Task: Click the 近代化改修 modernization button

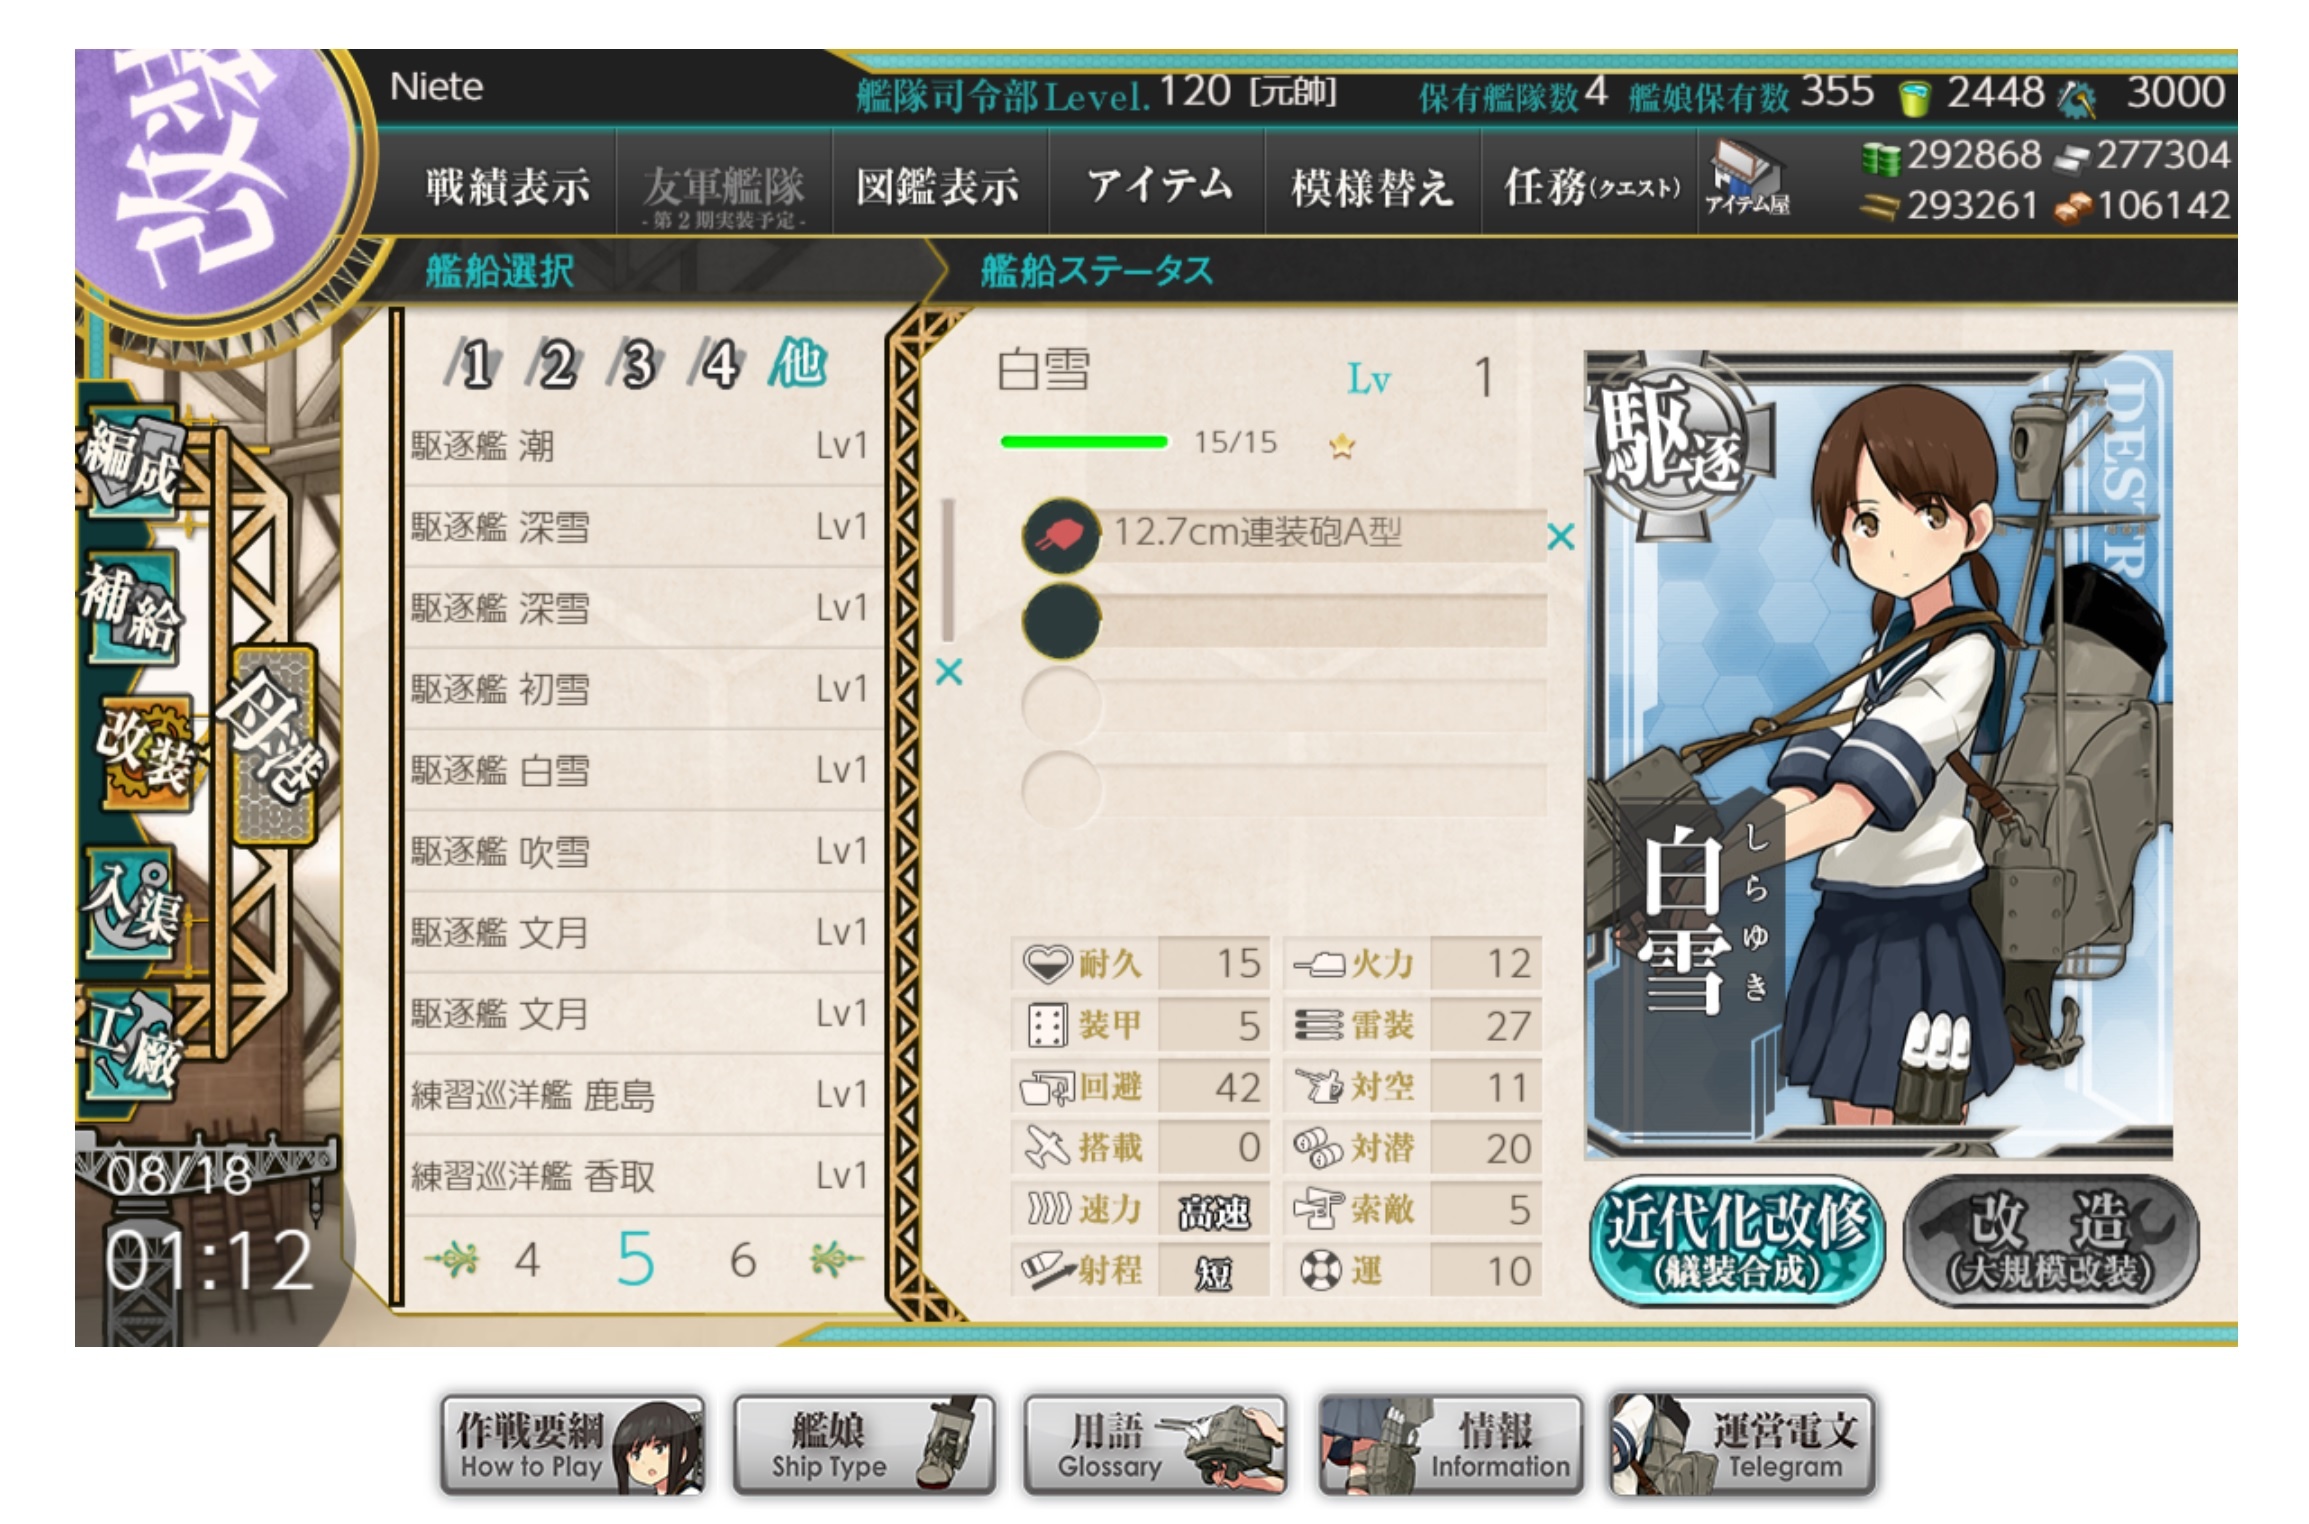Action: [x=1736, y=1241]
